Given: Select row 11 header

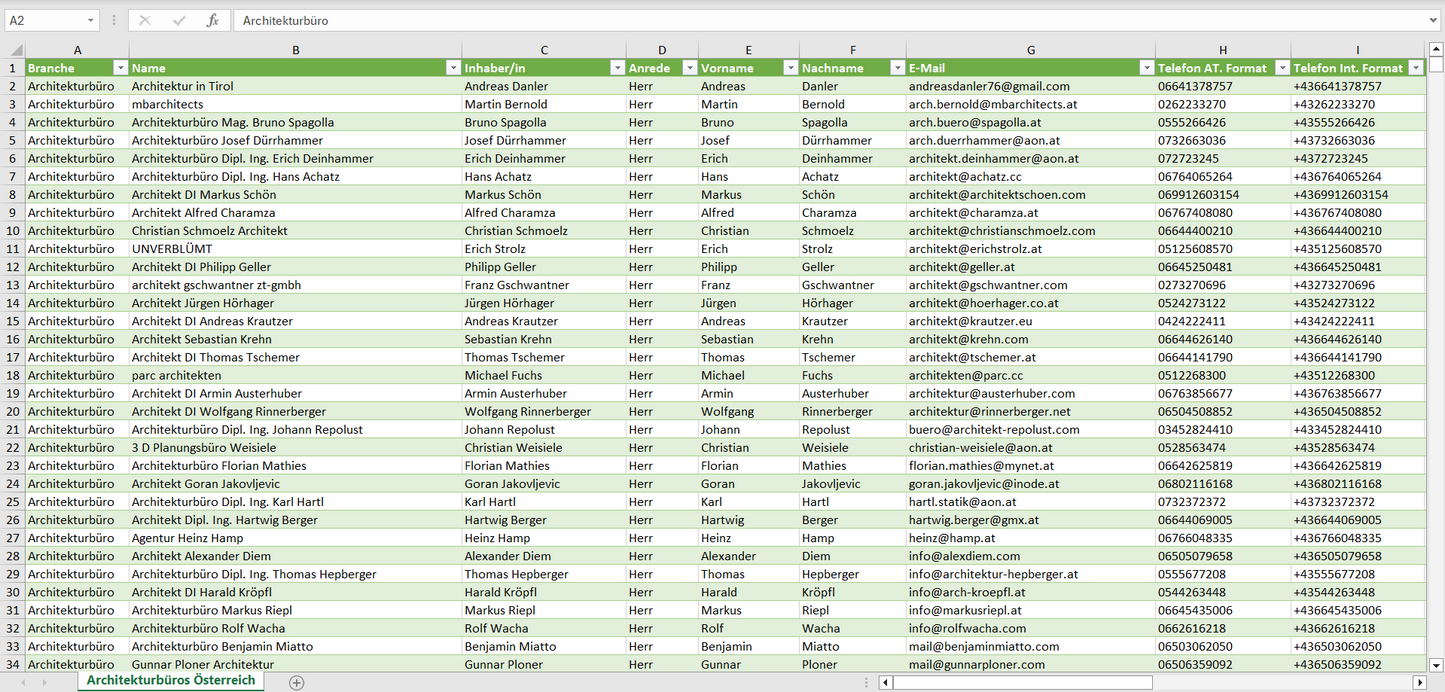Looking at the screenshot, I should [x=13, y=249].
